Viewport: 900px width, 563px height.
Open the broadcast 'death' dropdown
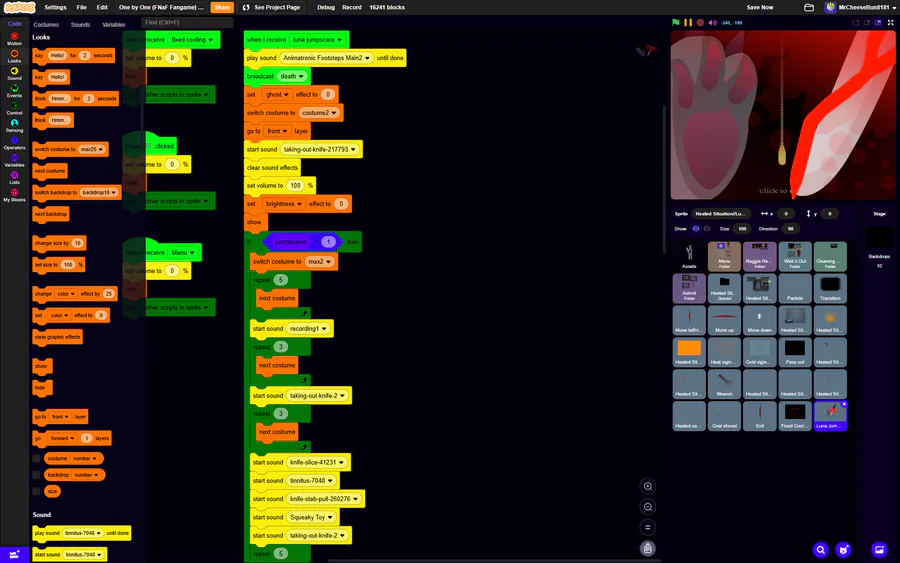pos(292,76)
